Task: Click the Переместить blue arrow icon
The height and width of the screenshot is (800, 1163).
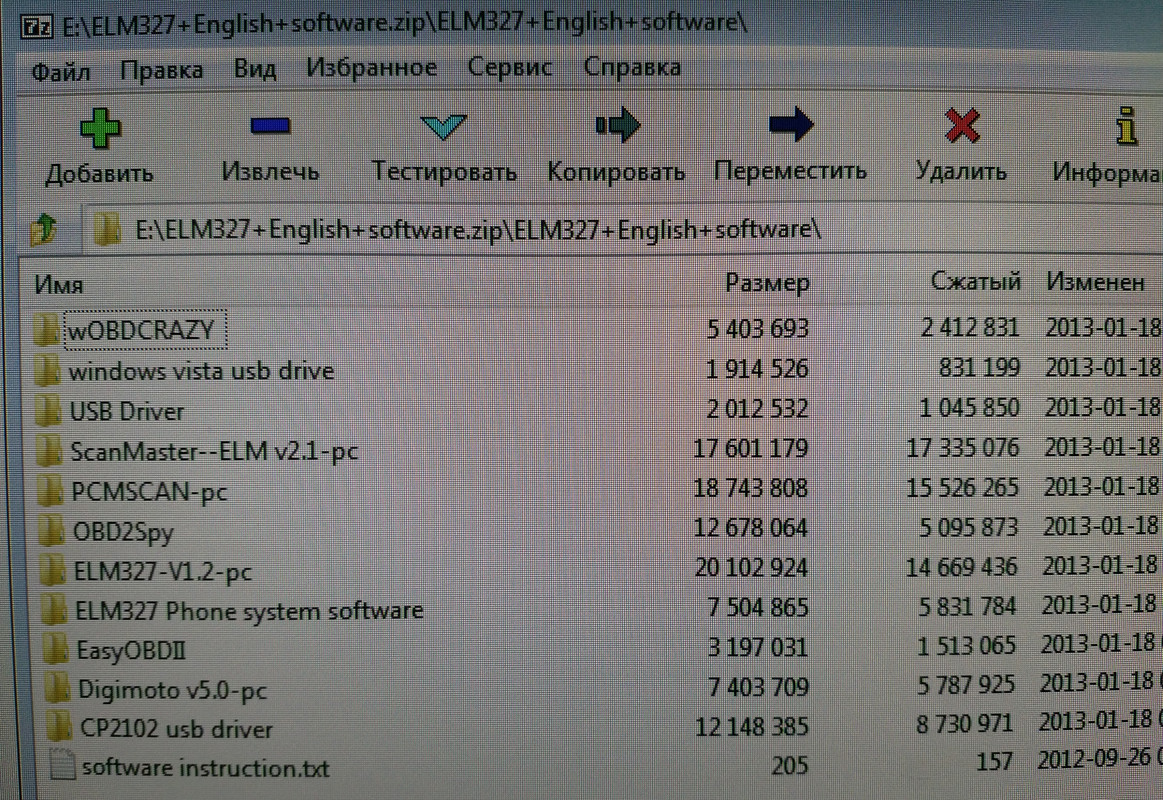Action: coord(791,123)
